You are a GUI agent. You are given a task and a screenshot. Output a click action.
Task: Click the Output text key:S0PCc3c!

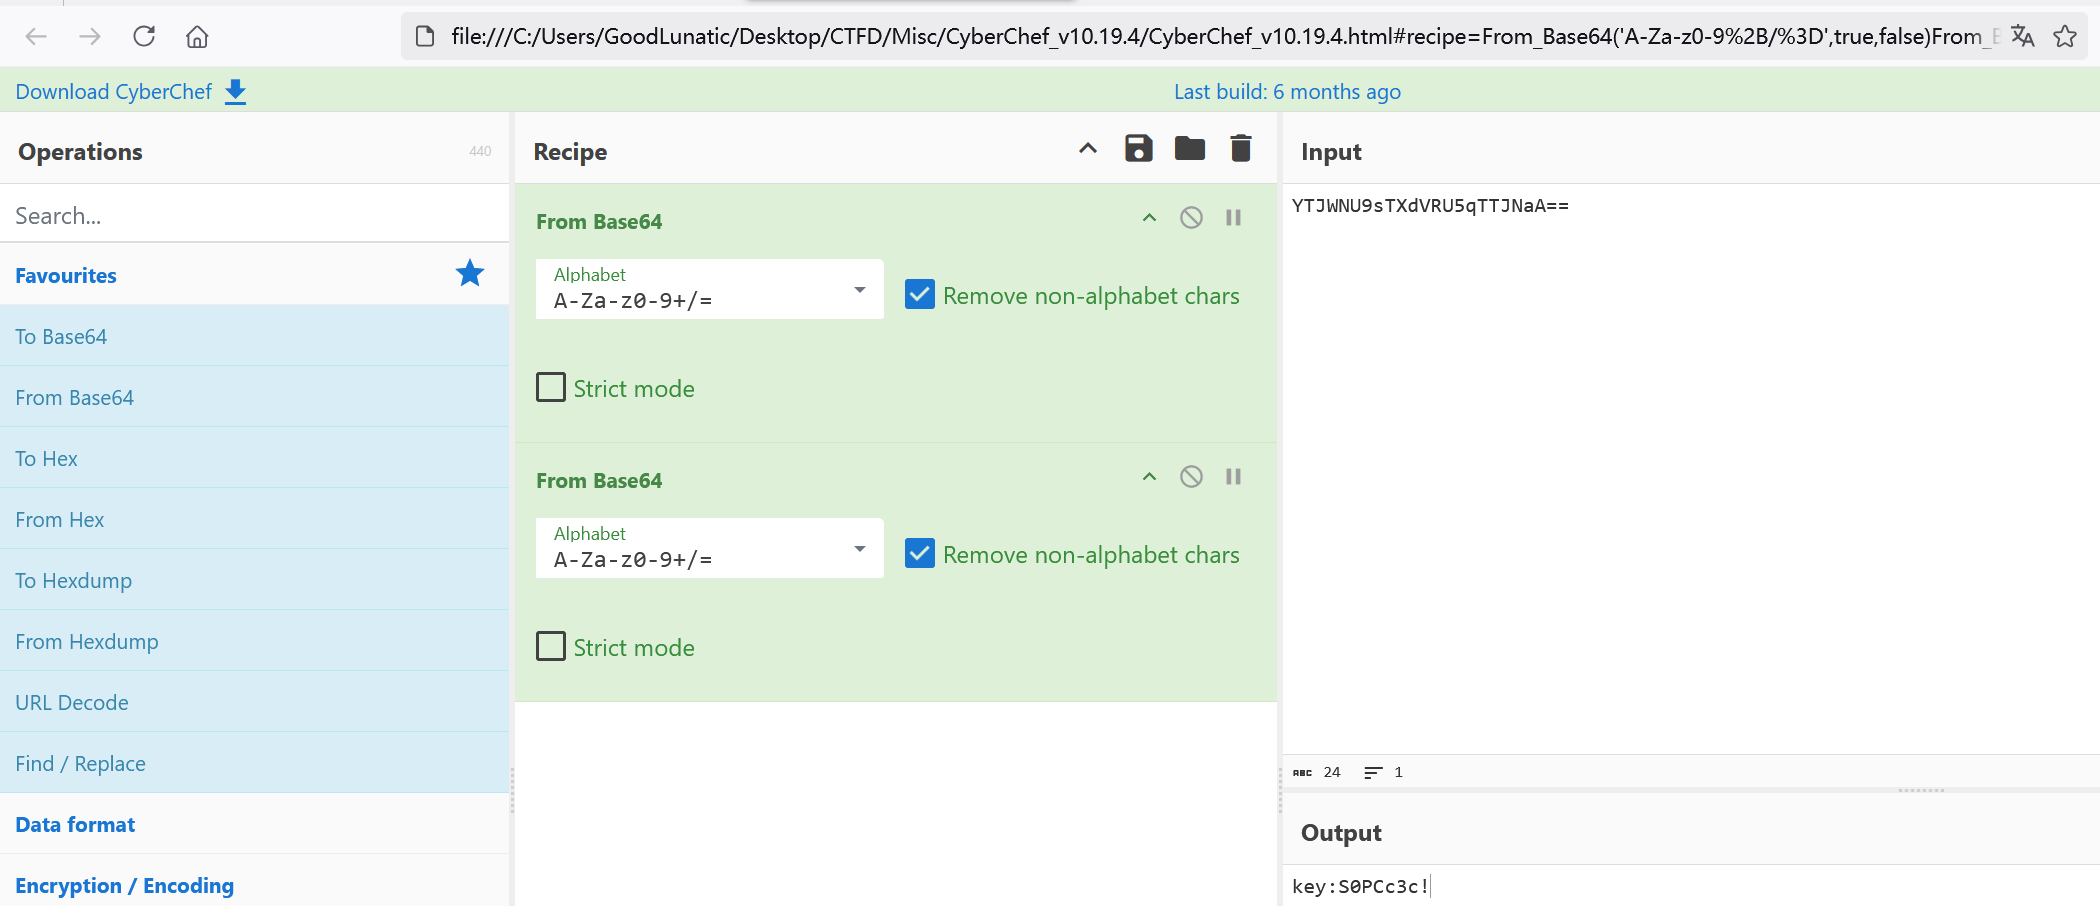(1360, 886)
